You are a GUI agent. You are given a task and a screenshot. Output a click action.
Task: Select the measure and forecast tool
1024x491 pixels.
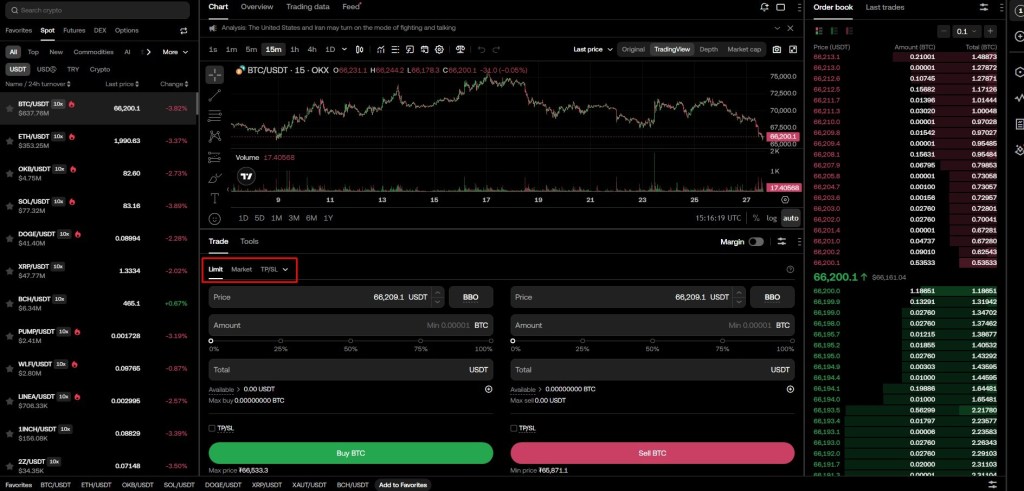215,157
